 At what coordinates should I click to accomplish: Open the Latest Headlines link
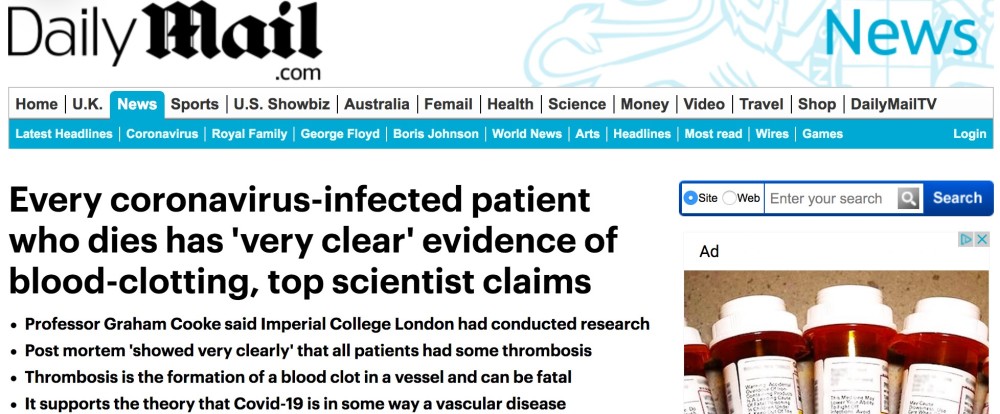click(64, 134)
